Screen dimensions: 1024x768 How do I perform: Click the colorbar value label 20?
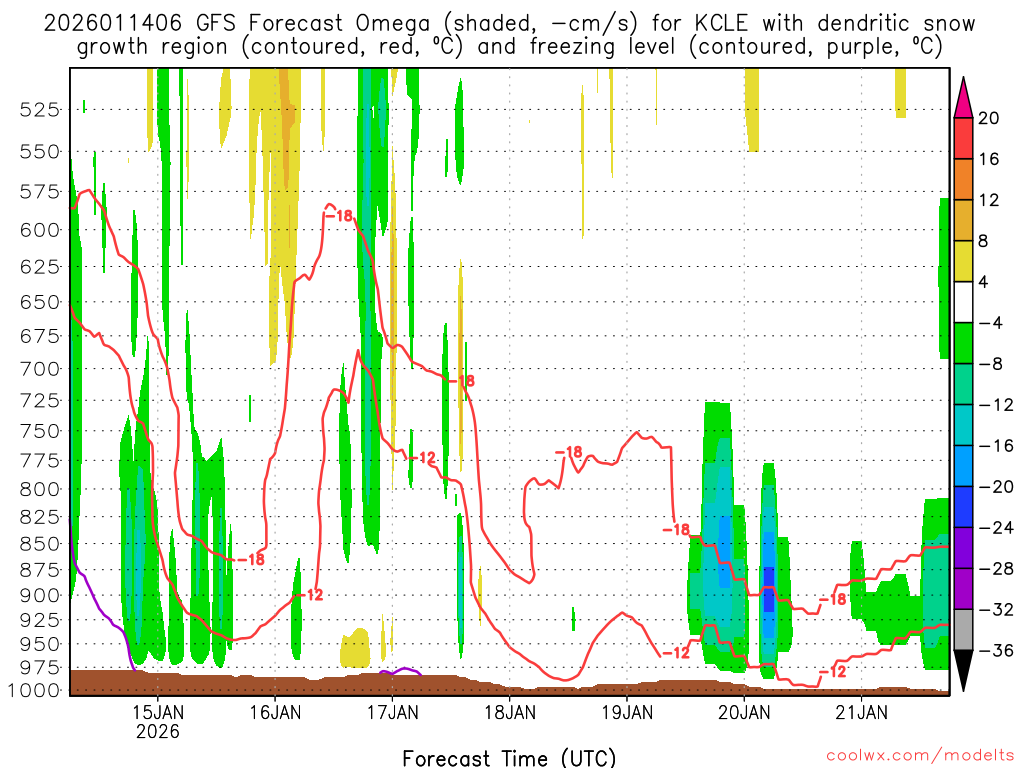click(x=989, y=118)
